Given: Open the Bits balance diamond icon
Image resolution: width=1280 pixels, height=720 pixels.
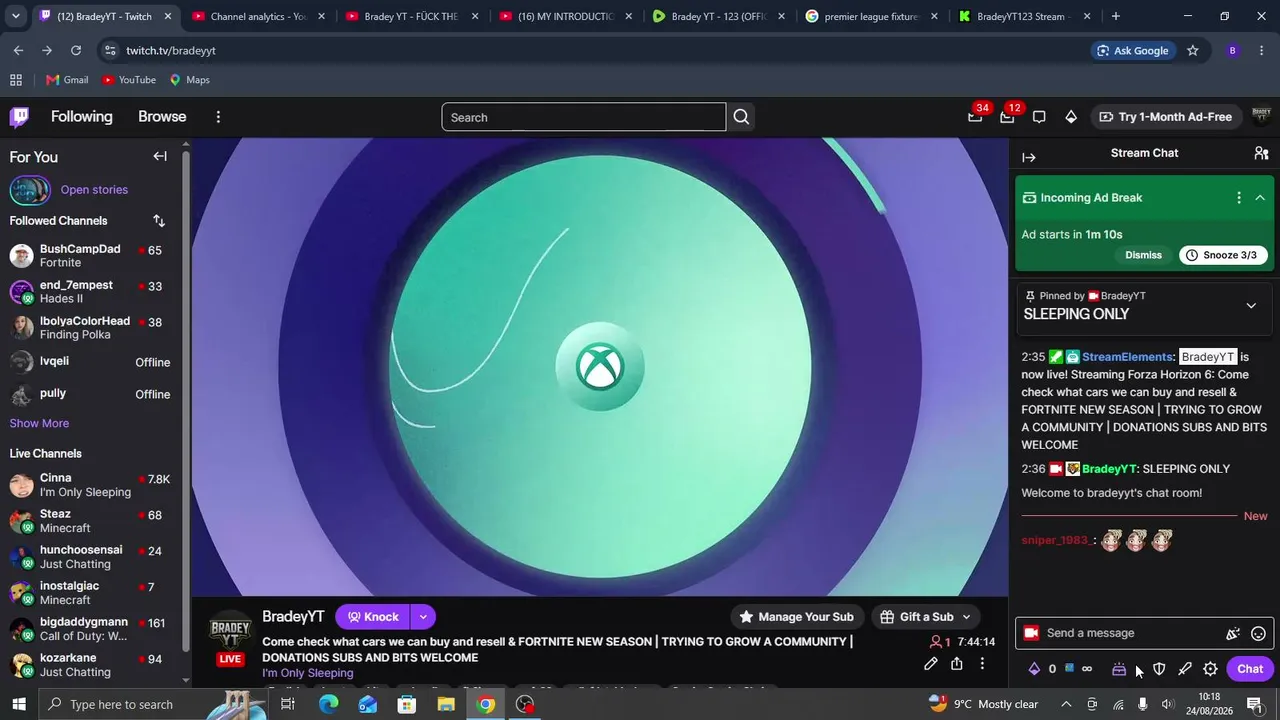Looking at the screenshot, I should [x=1034, y=669].
